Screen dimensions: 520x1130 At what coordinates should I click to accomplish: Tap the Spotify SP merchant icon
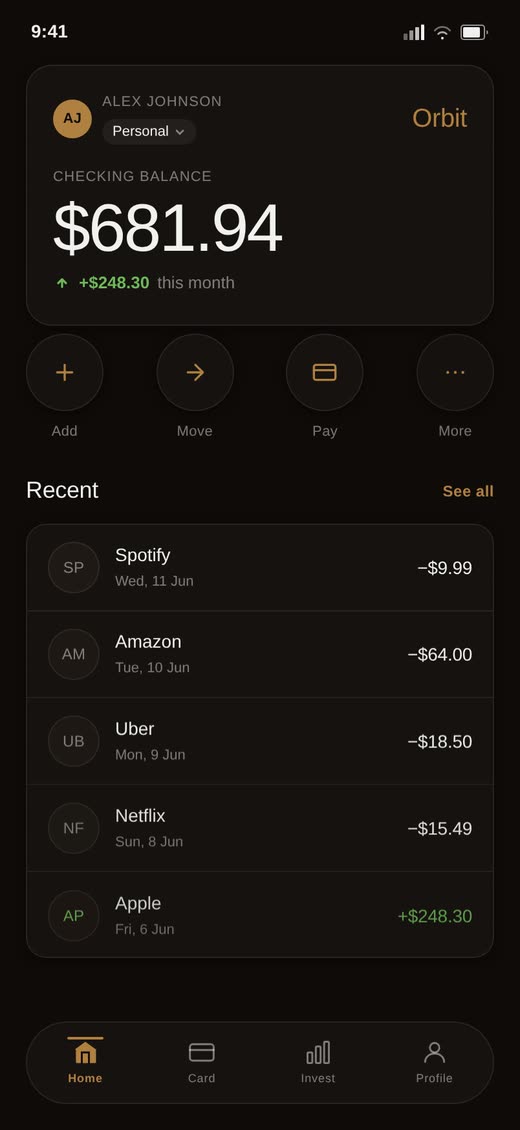click(73, 568)
